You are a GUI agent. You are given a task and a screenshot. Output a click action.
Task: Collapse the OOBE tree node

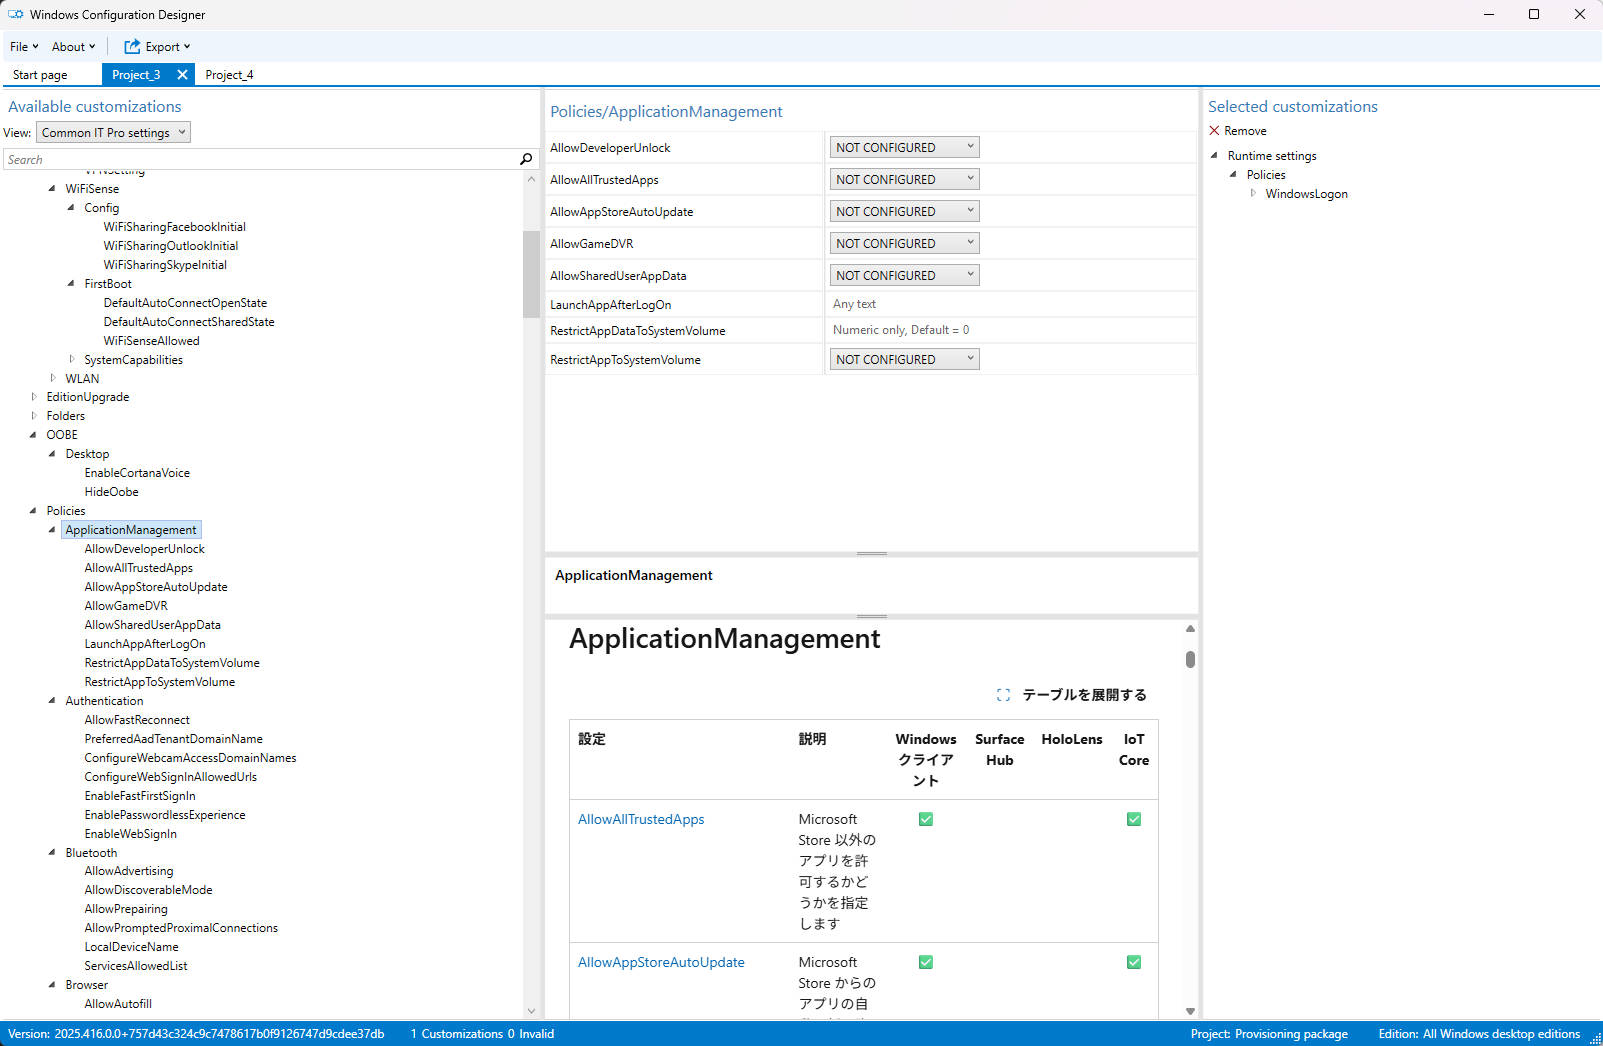coord(33,435)
